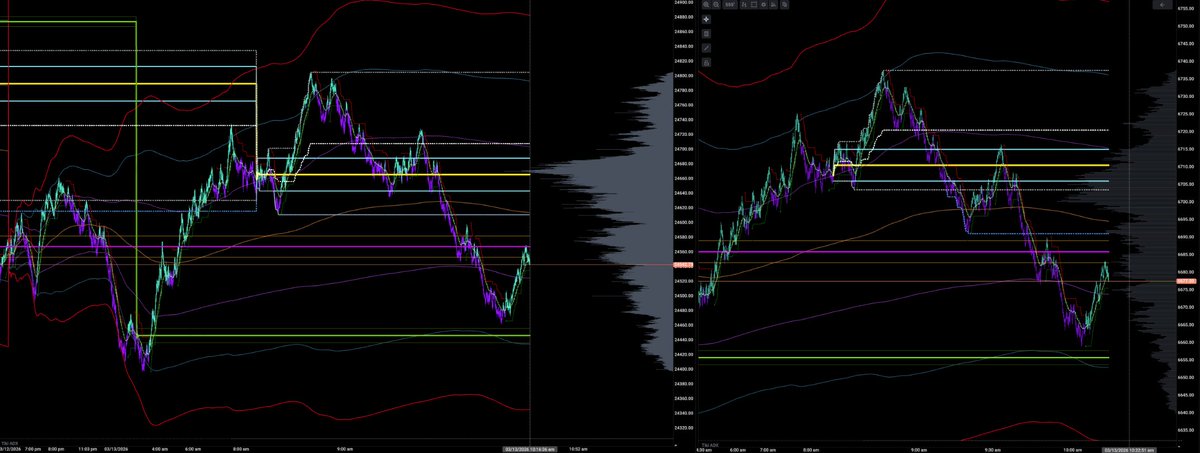Open chart settings gear icon
This screenshot has height=453, width=1200.
(764, 5)
